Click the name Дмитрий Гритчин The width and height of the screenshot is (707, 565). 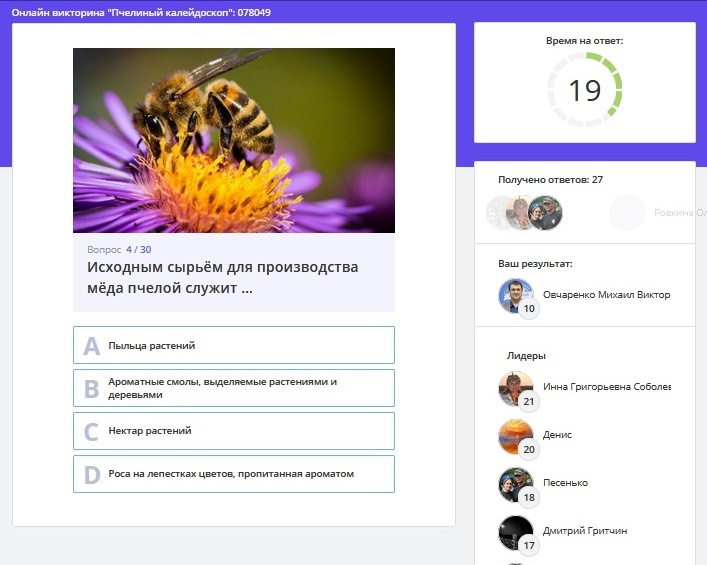[585, 531]
